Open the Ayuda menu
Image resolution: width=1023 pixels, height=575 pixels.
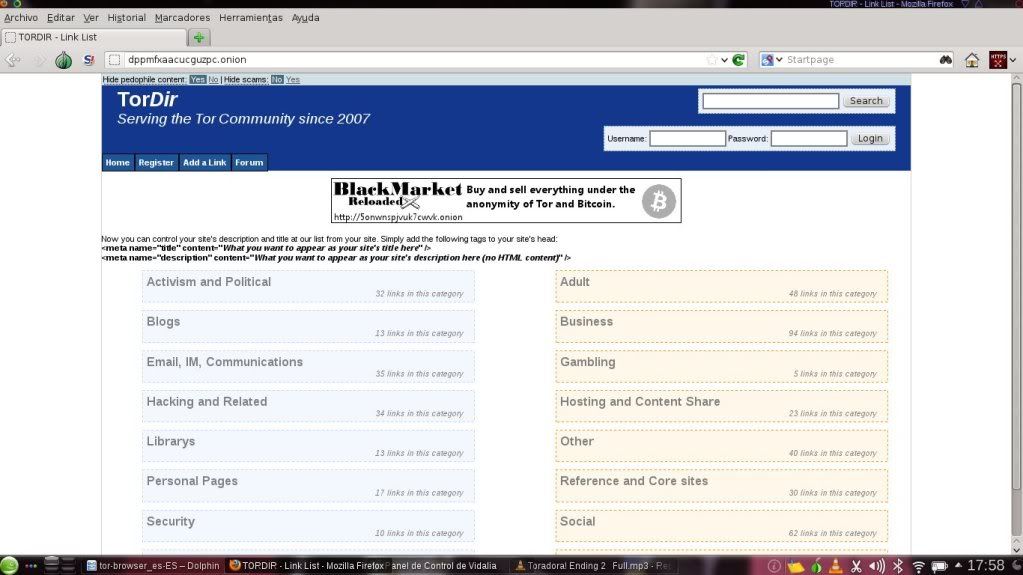pyautogui.click(x=305, y=18)
